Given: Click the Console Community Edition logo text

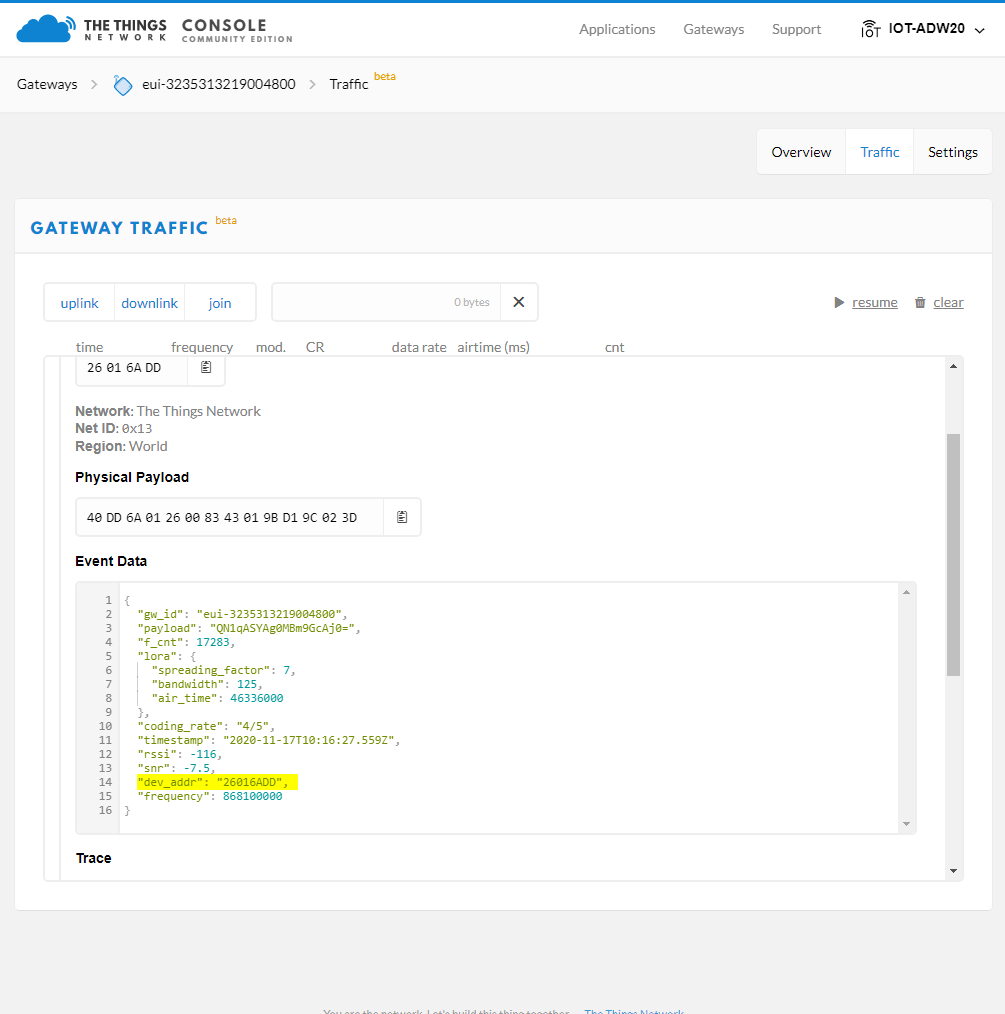Looking at the screenshot, I should click(x=237, y=30).
